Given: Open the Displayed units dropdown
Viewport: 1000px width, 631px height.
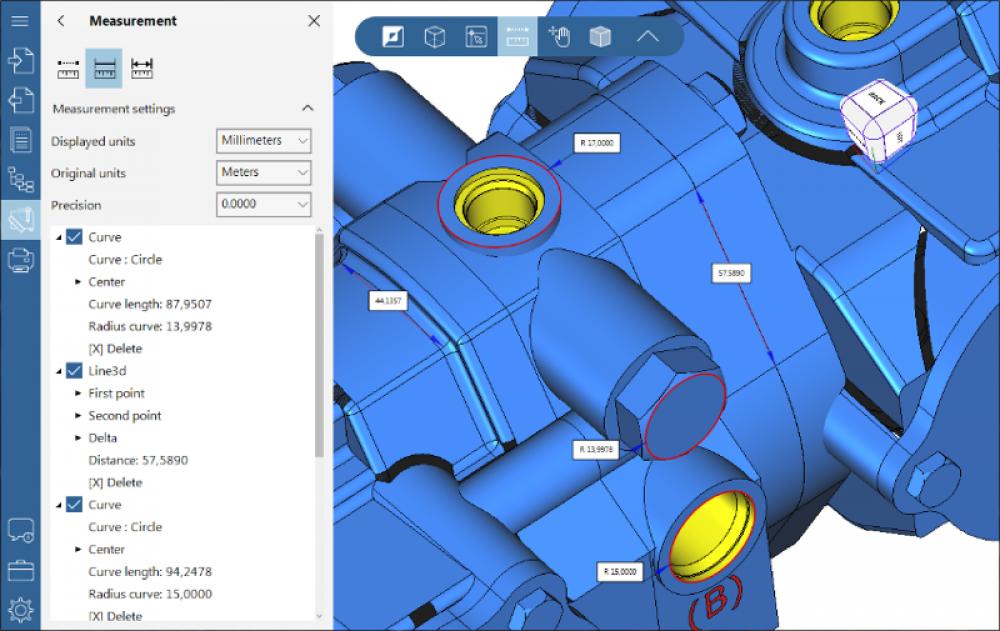Looking at the screenshot, I should pyautogui.click(x=263, y=141).
